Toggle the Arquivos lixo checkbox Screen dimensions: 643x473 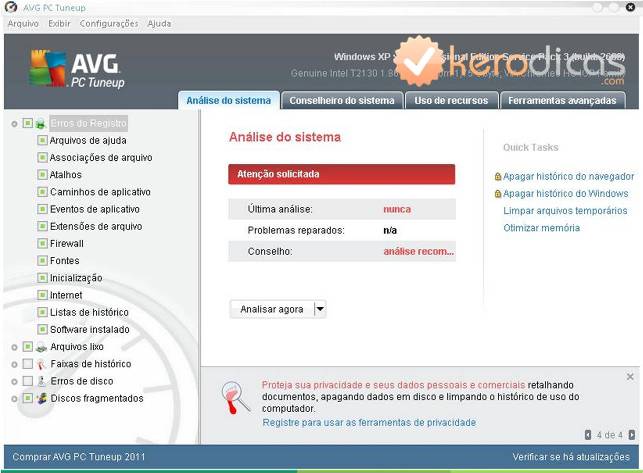click(27, 347)
